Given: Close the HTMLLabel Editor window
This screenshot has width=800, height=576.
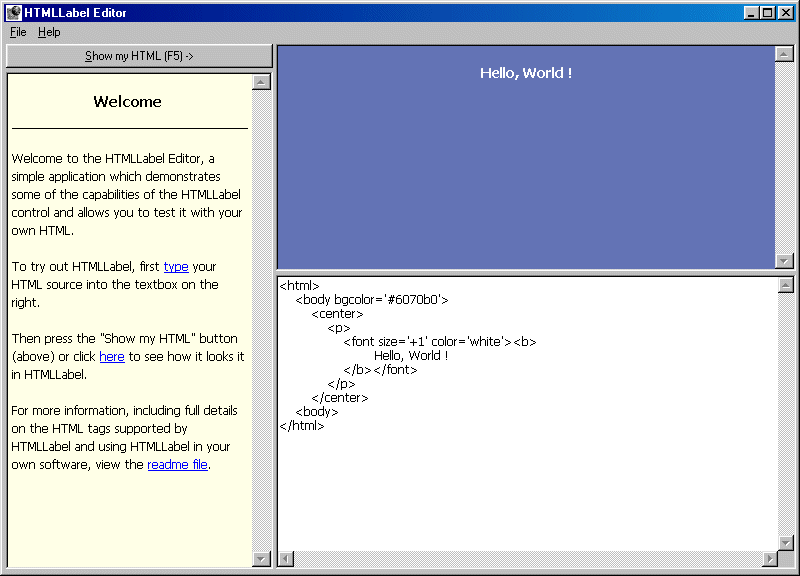Looking at the screenshot, I should [786, 13].
